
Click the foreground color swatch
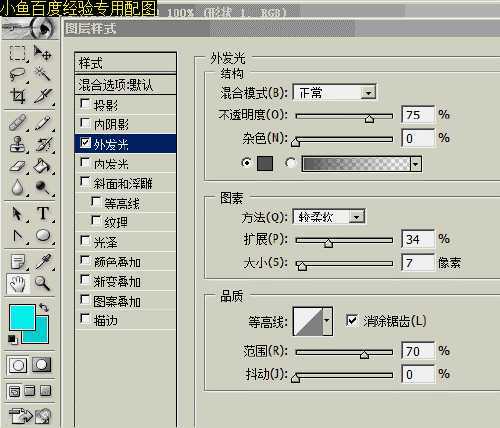(22, 317)
